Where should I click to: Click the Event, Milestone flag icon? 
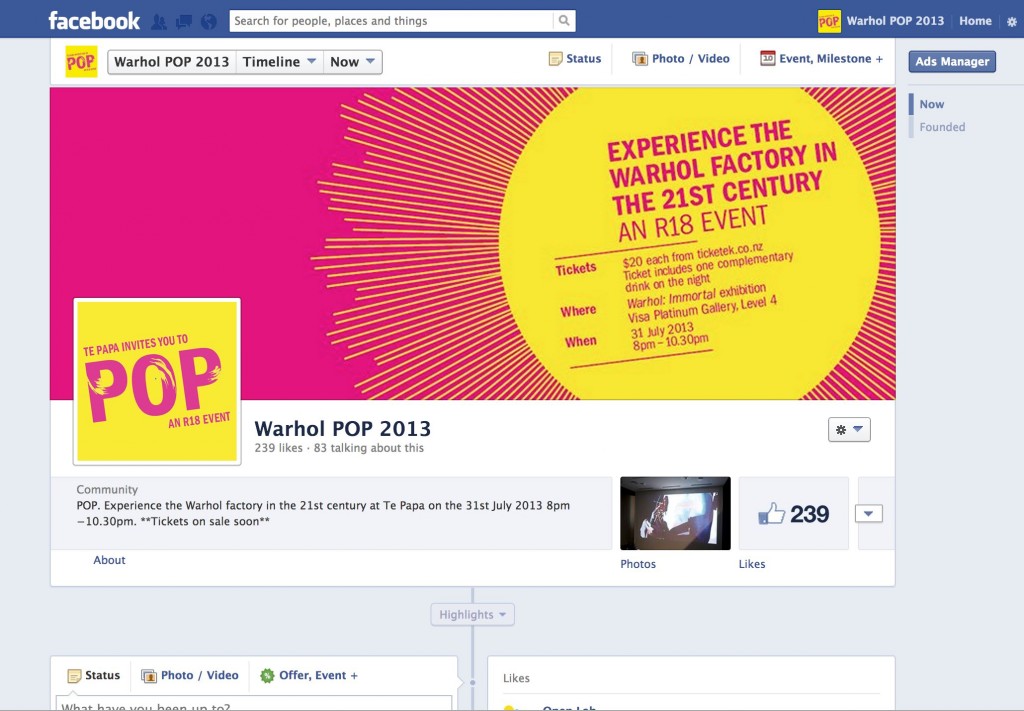767,58
